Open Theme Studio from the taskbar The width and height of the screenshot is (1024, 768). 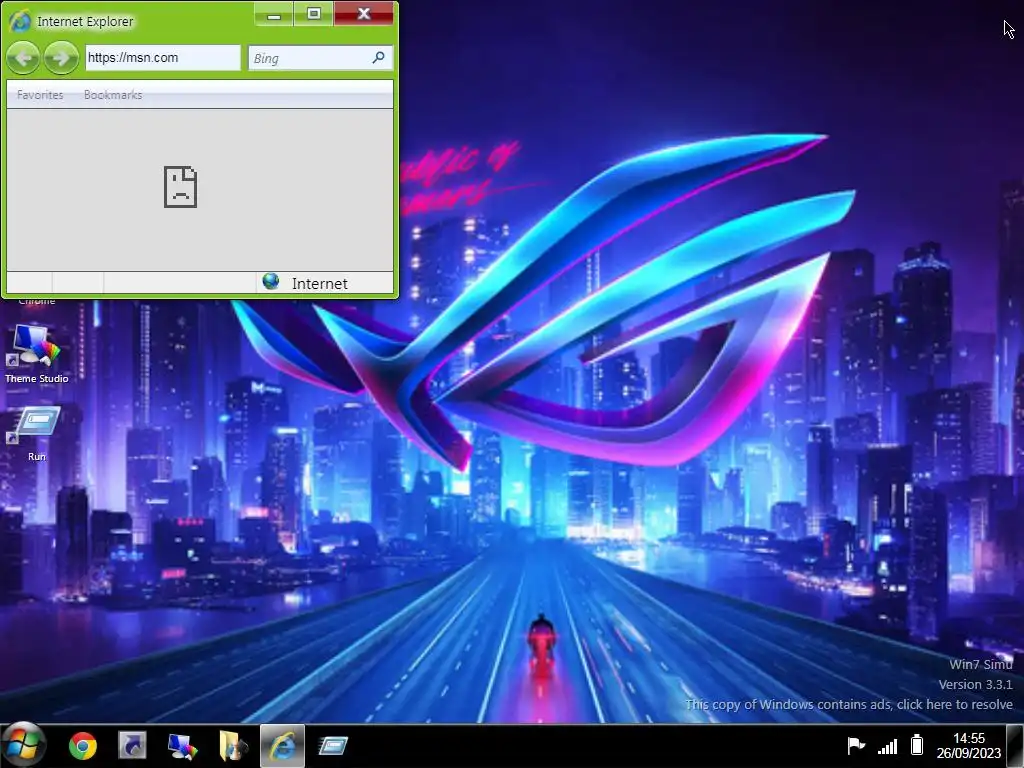(183, 746)
